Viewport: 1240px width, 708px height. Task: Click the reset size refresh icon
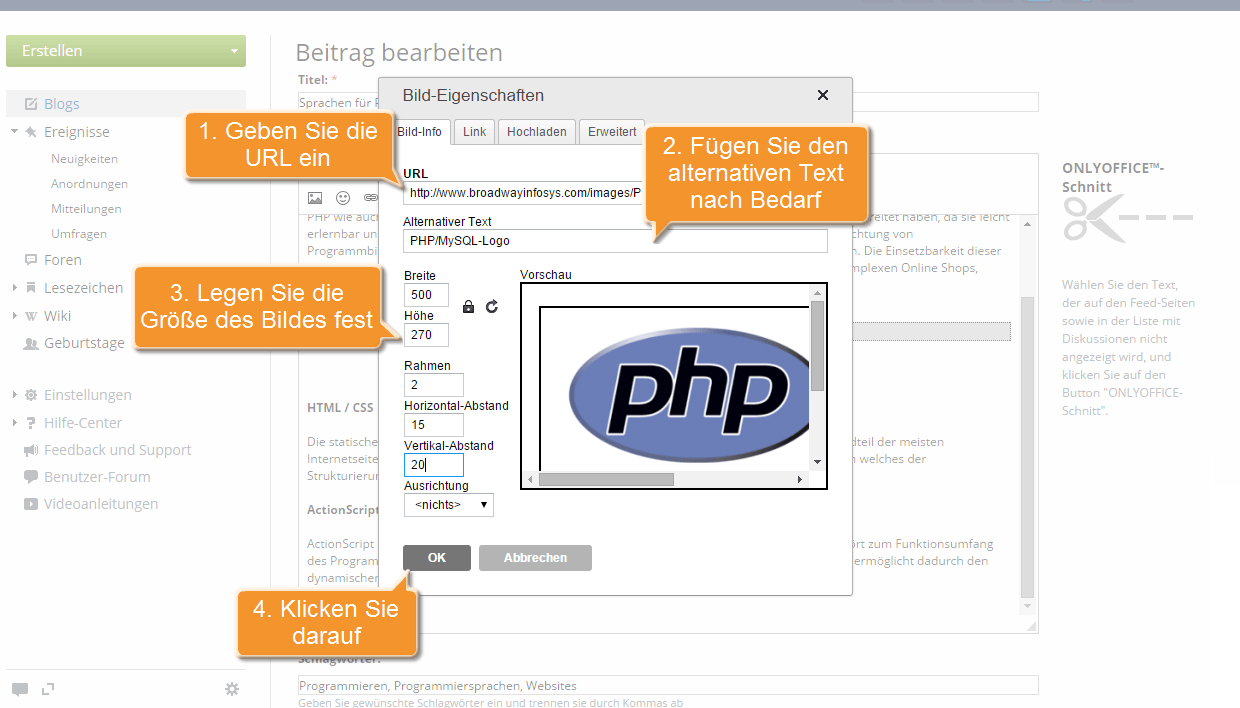(492, 307)
